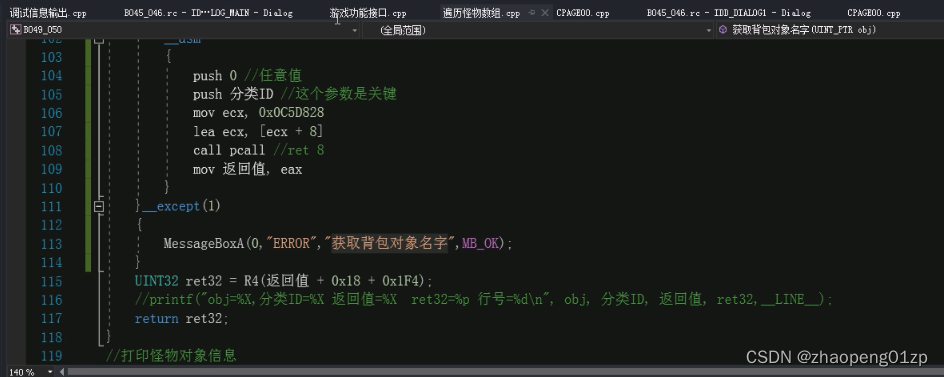
Task: Click the comment //打印怪物对象信息
Action: click(x=171, y=355)
